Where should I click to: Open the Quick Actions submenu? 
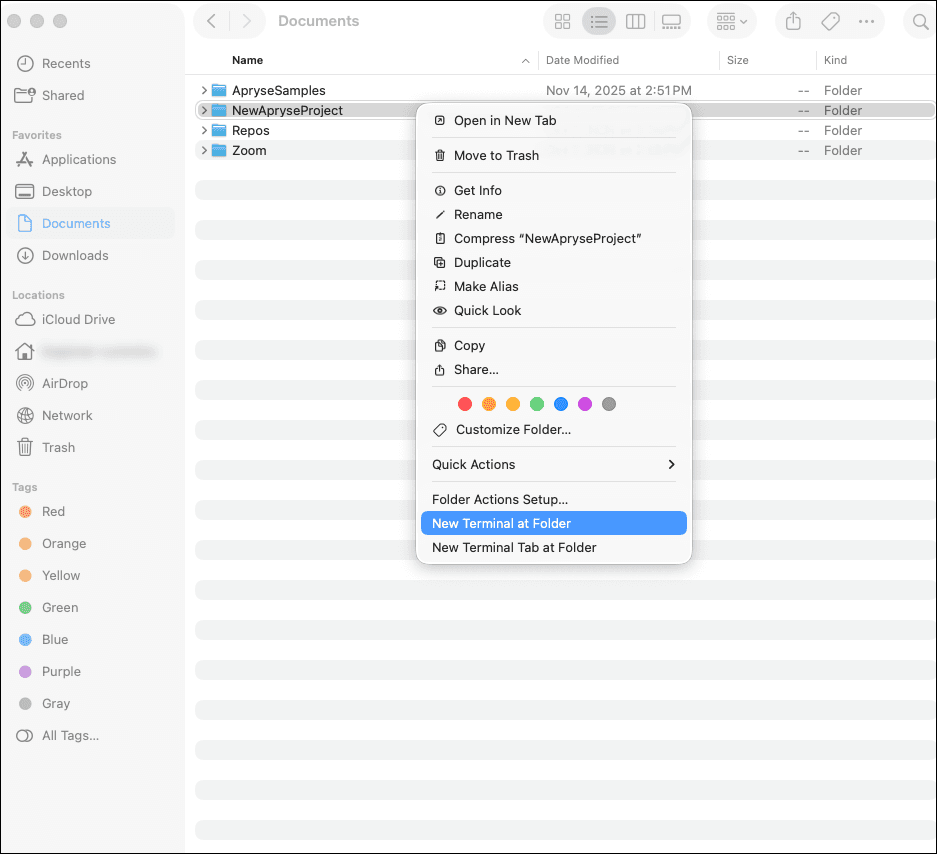tap(553, 464)
